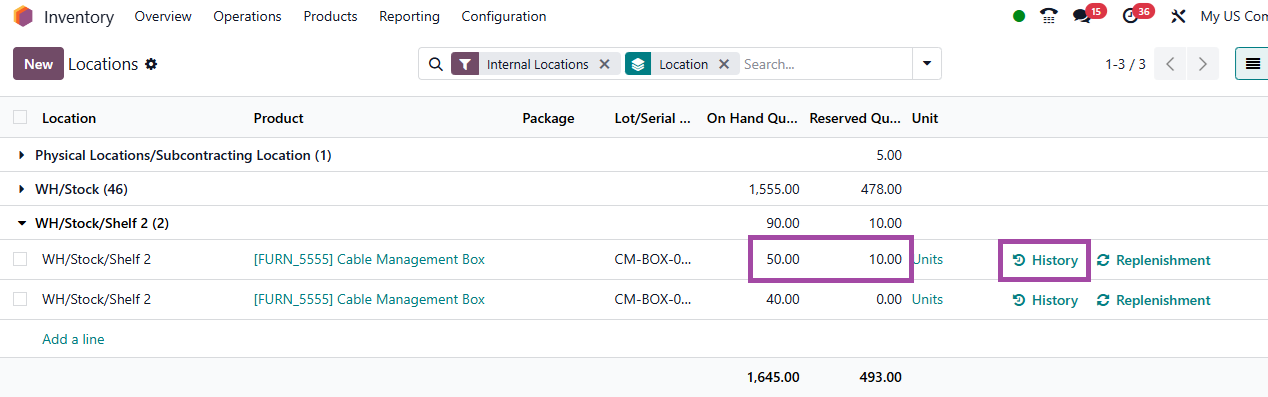Tick the select-all header checkbox
Screen dimensions: 1268x397
pyautogui.click(x=20, y=117)
